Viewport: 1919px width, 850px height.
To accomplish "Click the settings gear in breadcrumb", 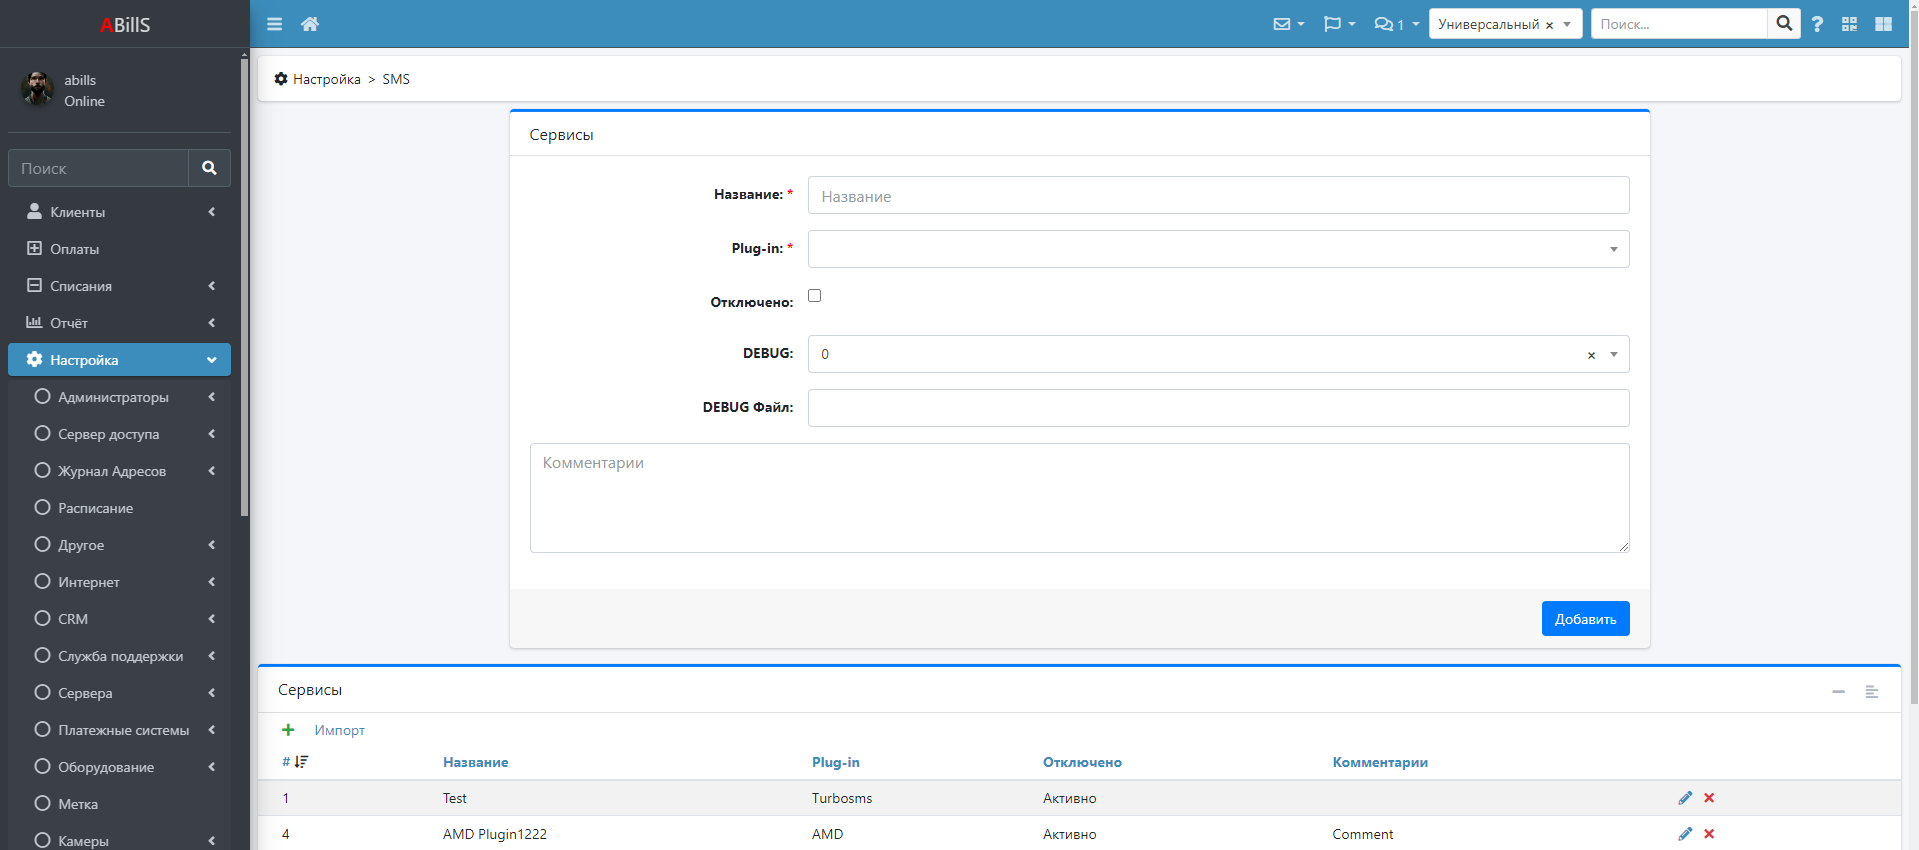I will point(281,78).
